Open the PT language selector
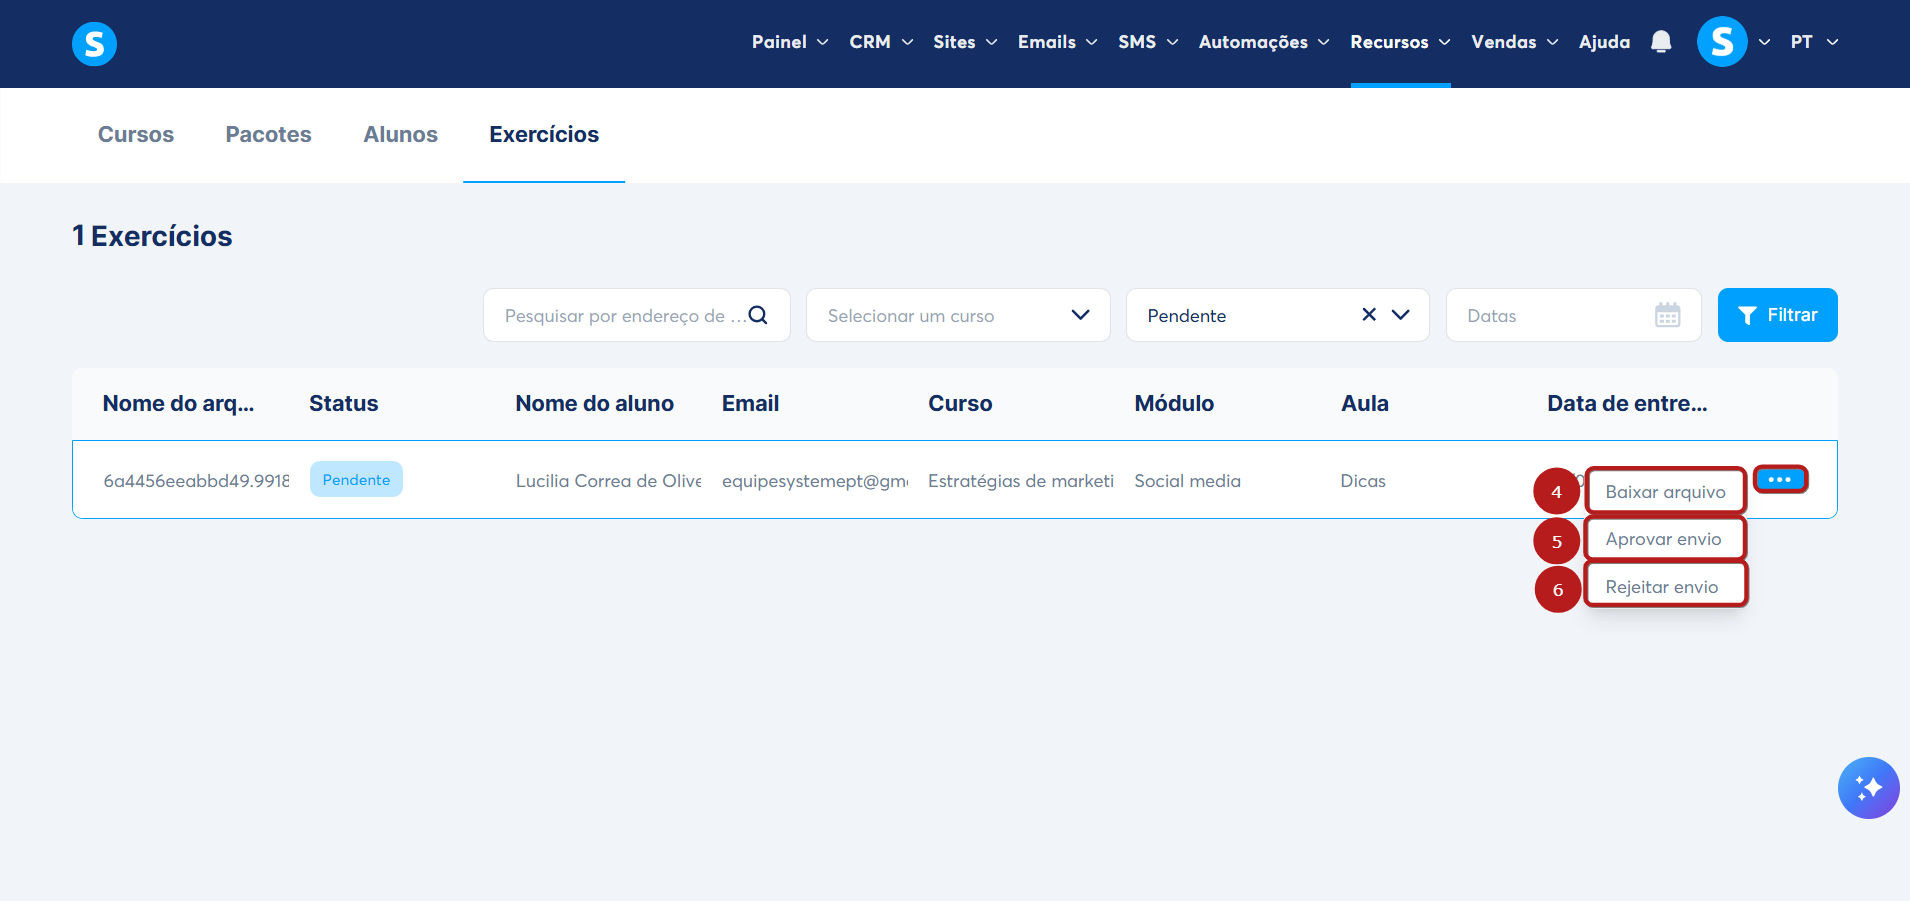 pyautogui.click(x=1814, y=42)
